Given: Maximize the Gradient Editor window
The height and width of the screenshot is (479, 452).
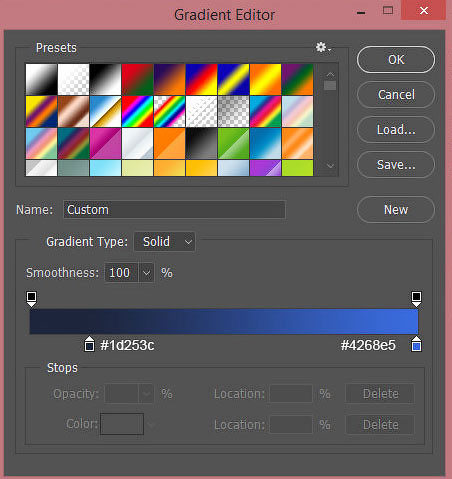Looking at the screenshot, I should [x=388, y=11].
